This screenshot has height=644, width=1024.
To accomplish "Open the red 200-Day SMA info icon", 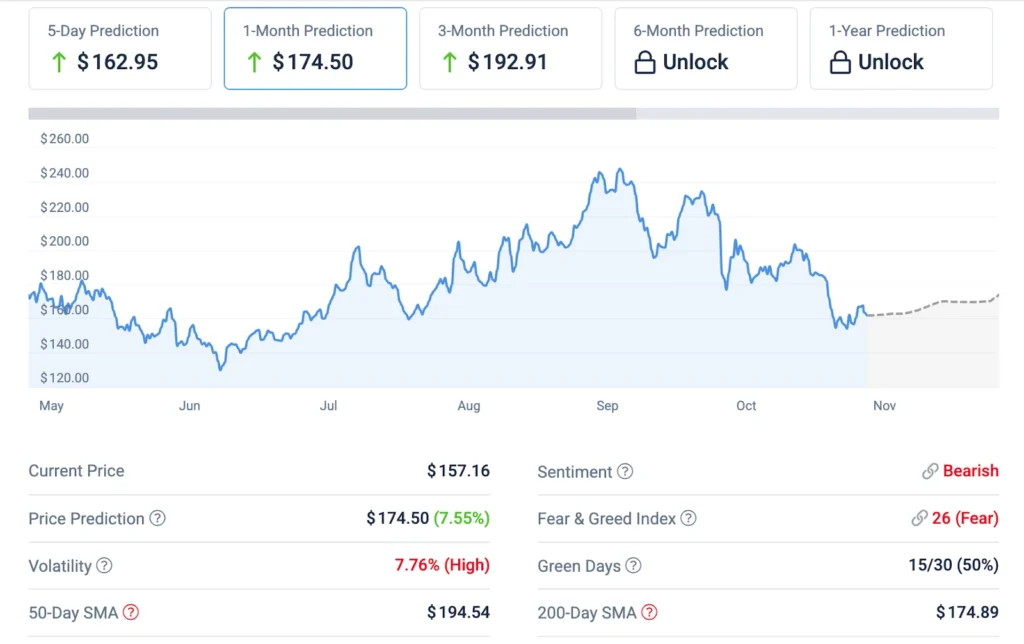I will (x=650, y=613).
